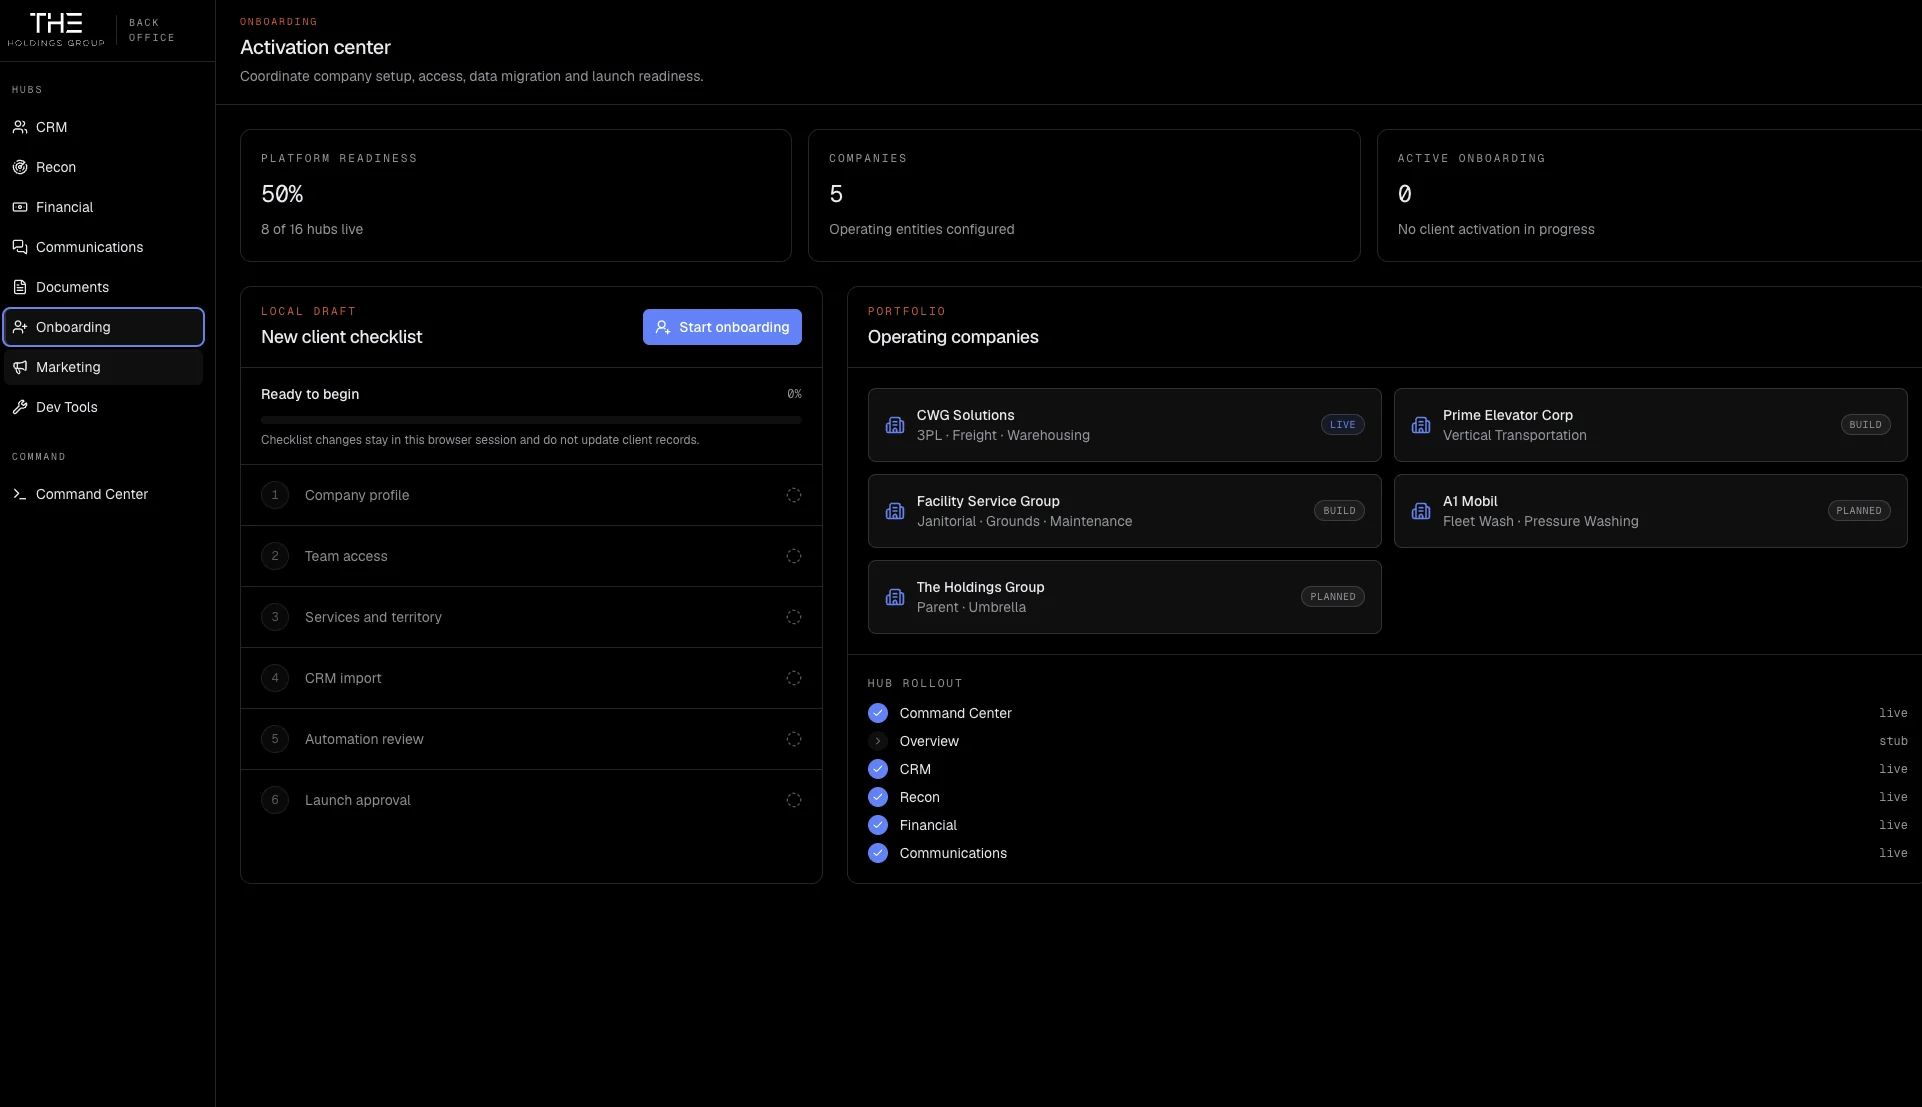1922x1107 pixels.
Task: Toggle the Company profile checklist circle
Action: click(x=794, y=495)
